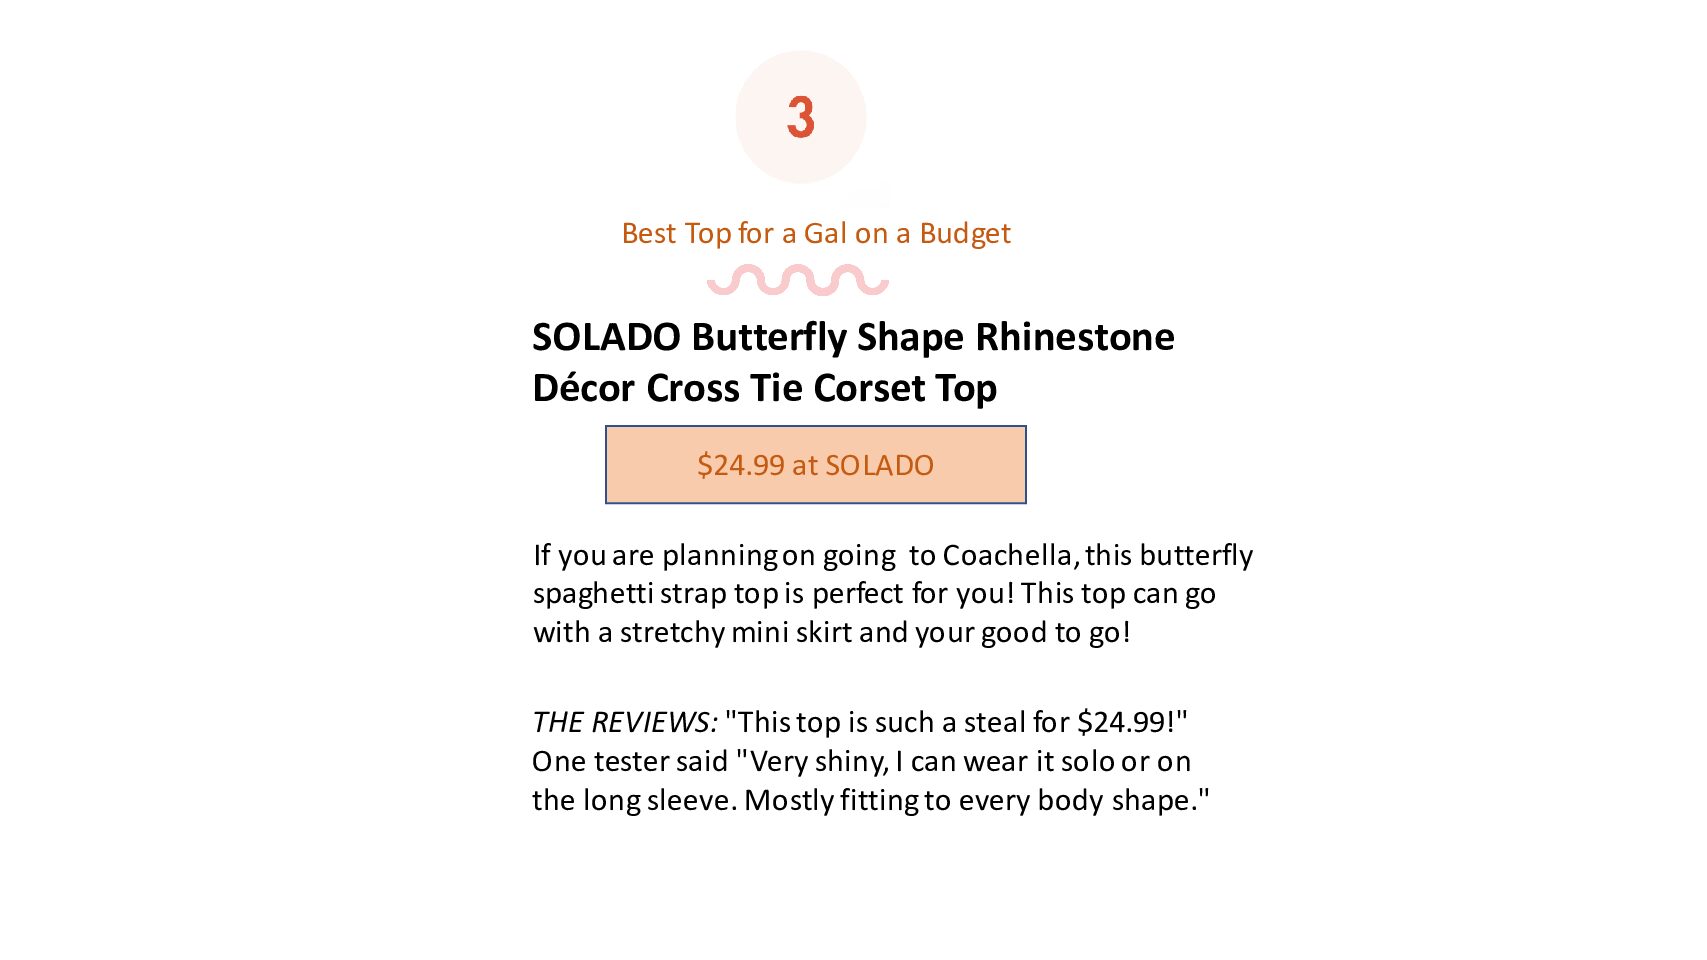Click the word Rhinestone in the heading
Image resolution: width=1707 pixels, height=960 pixels.
coord(1075,337)
